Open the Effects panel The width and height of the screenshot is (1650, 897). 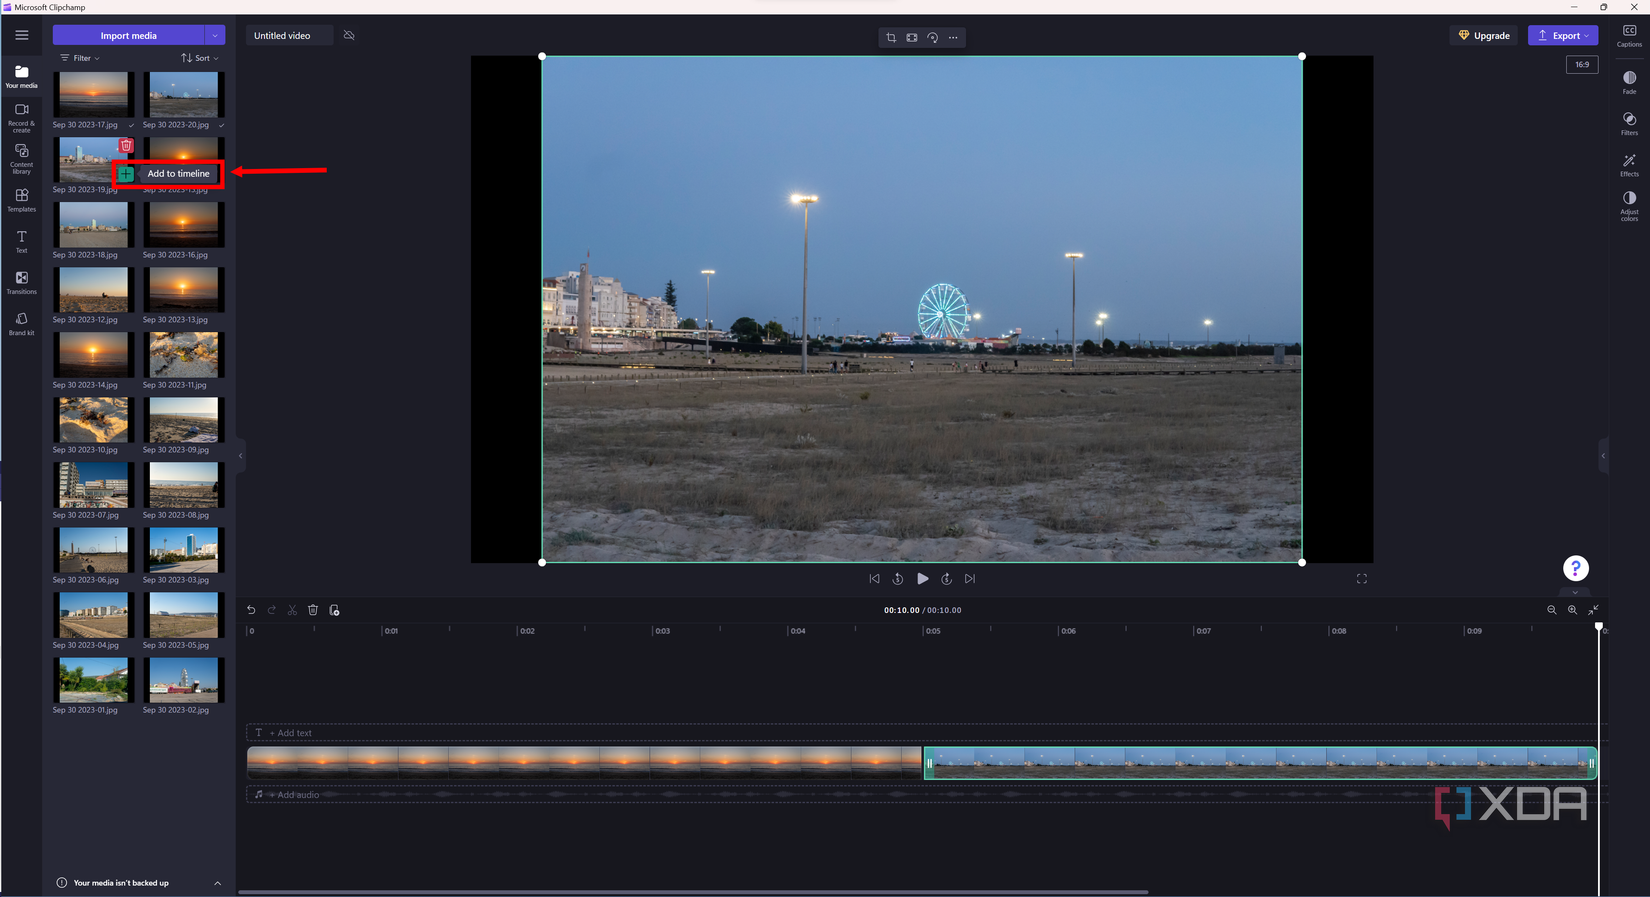click(x=1629, y=165)
